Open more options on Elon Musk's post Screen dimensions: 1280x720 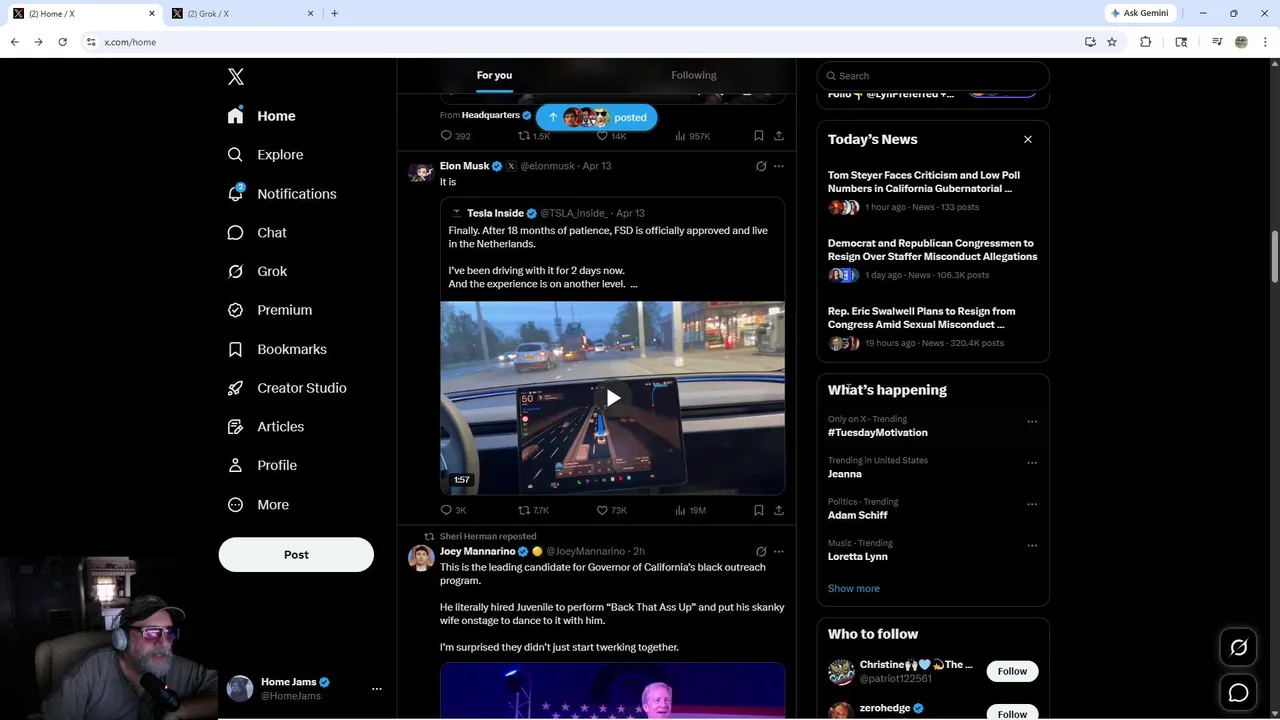tap(779, 166)
